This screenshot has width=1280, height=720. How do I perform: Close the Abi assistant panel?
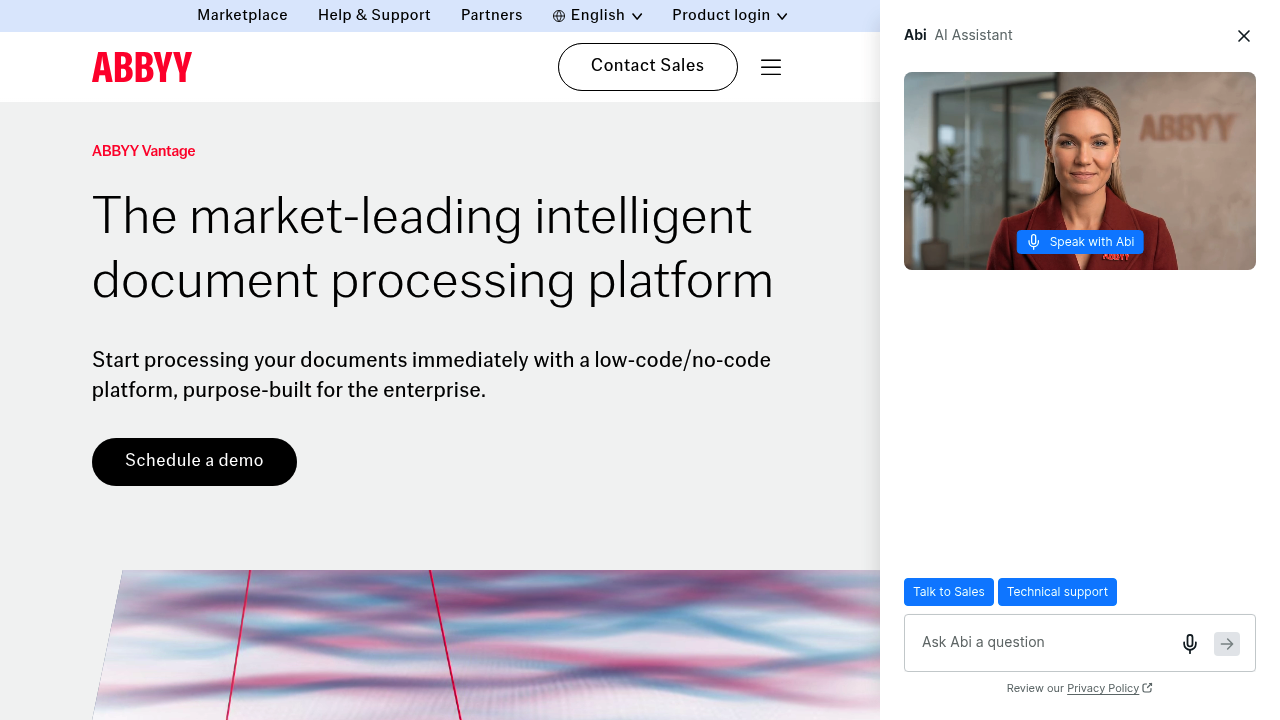pos(1244,36)
